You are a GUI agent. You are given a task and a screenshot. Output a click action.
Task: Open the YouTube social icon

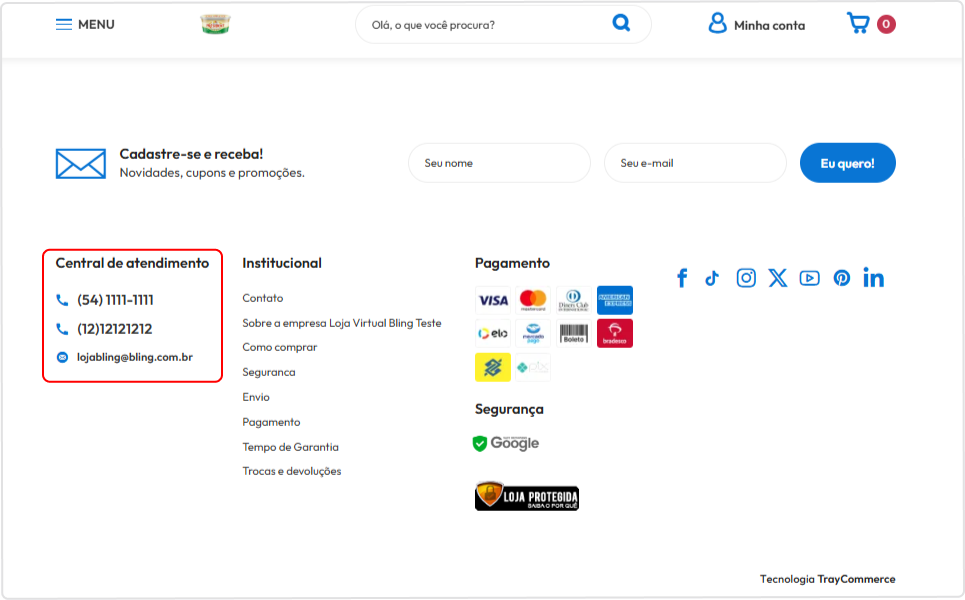(809, 278)
